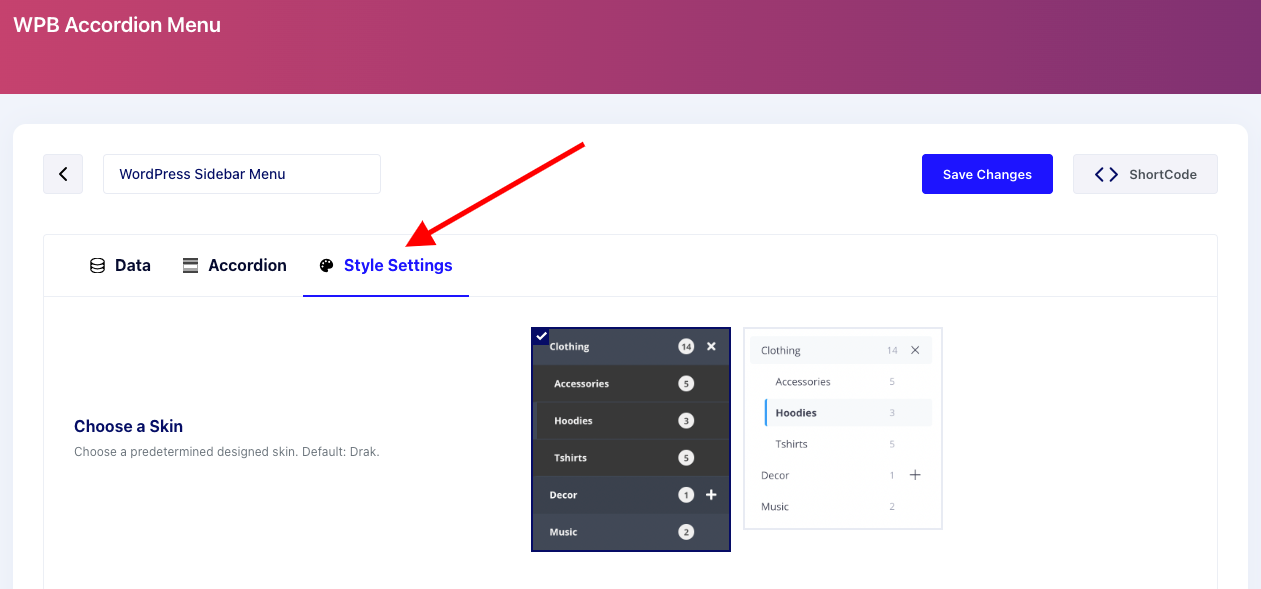Image resolution: width=1261 pixels, height=589 pixels.
Task: Click the Save Changes button
Action: click(987, 174)
